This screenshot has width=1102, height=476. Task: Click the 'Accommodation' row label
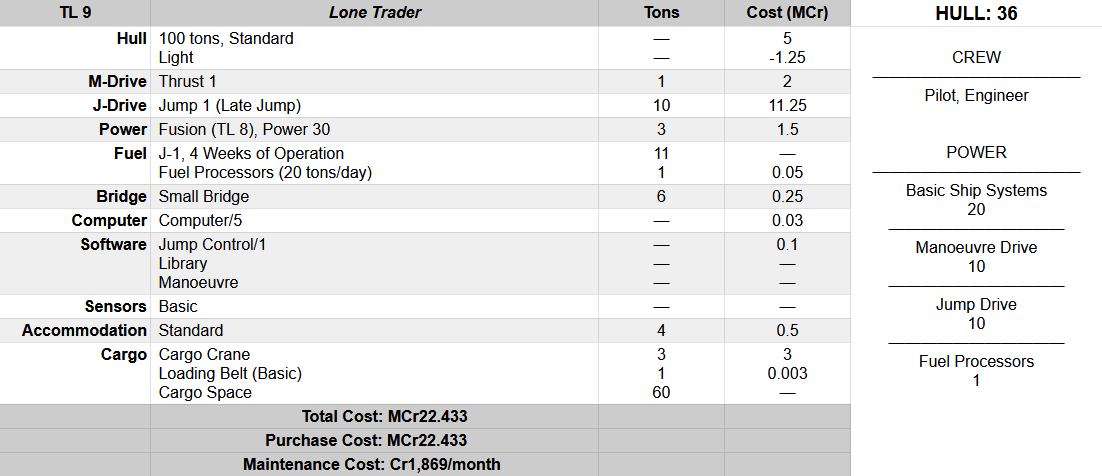(x=84, y=331)
